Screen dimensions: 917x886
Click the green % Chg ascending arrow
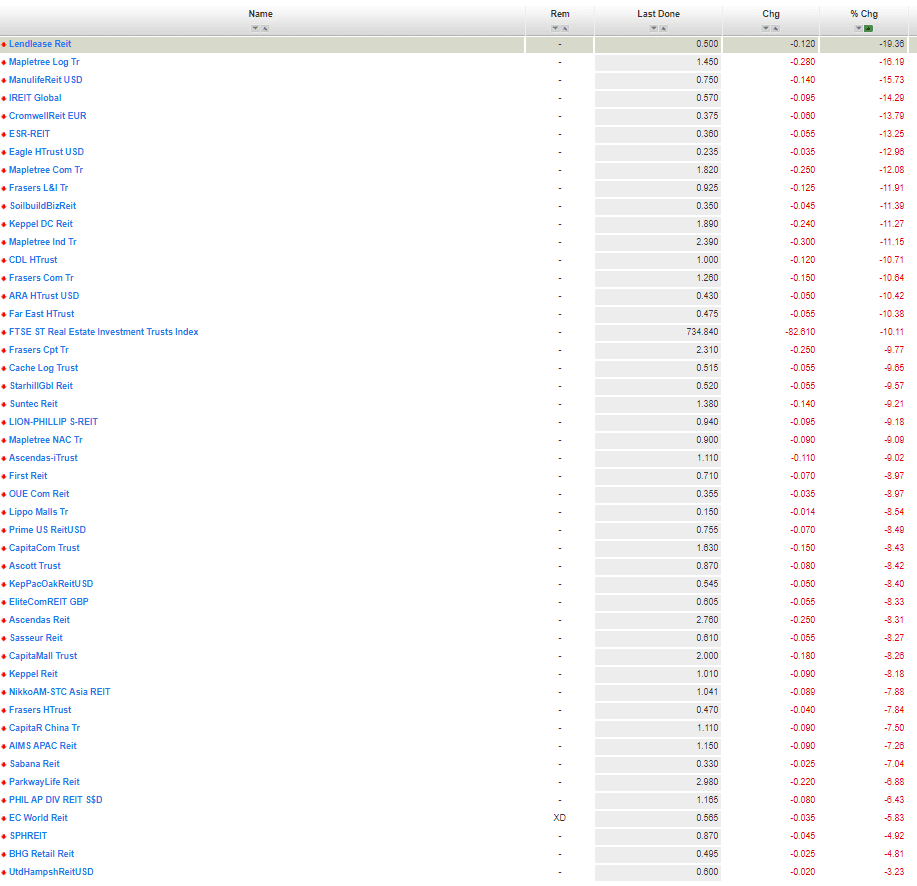click(x=868, y=29)
